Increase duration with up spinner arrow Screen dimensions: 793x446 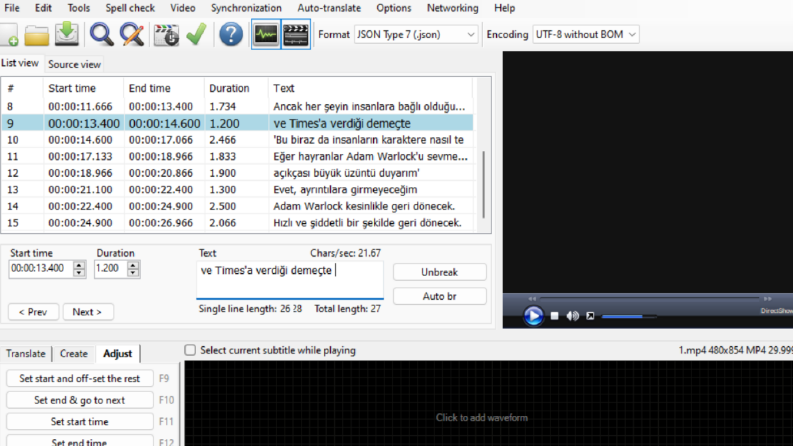[x=133, y=264]
